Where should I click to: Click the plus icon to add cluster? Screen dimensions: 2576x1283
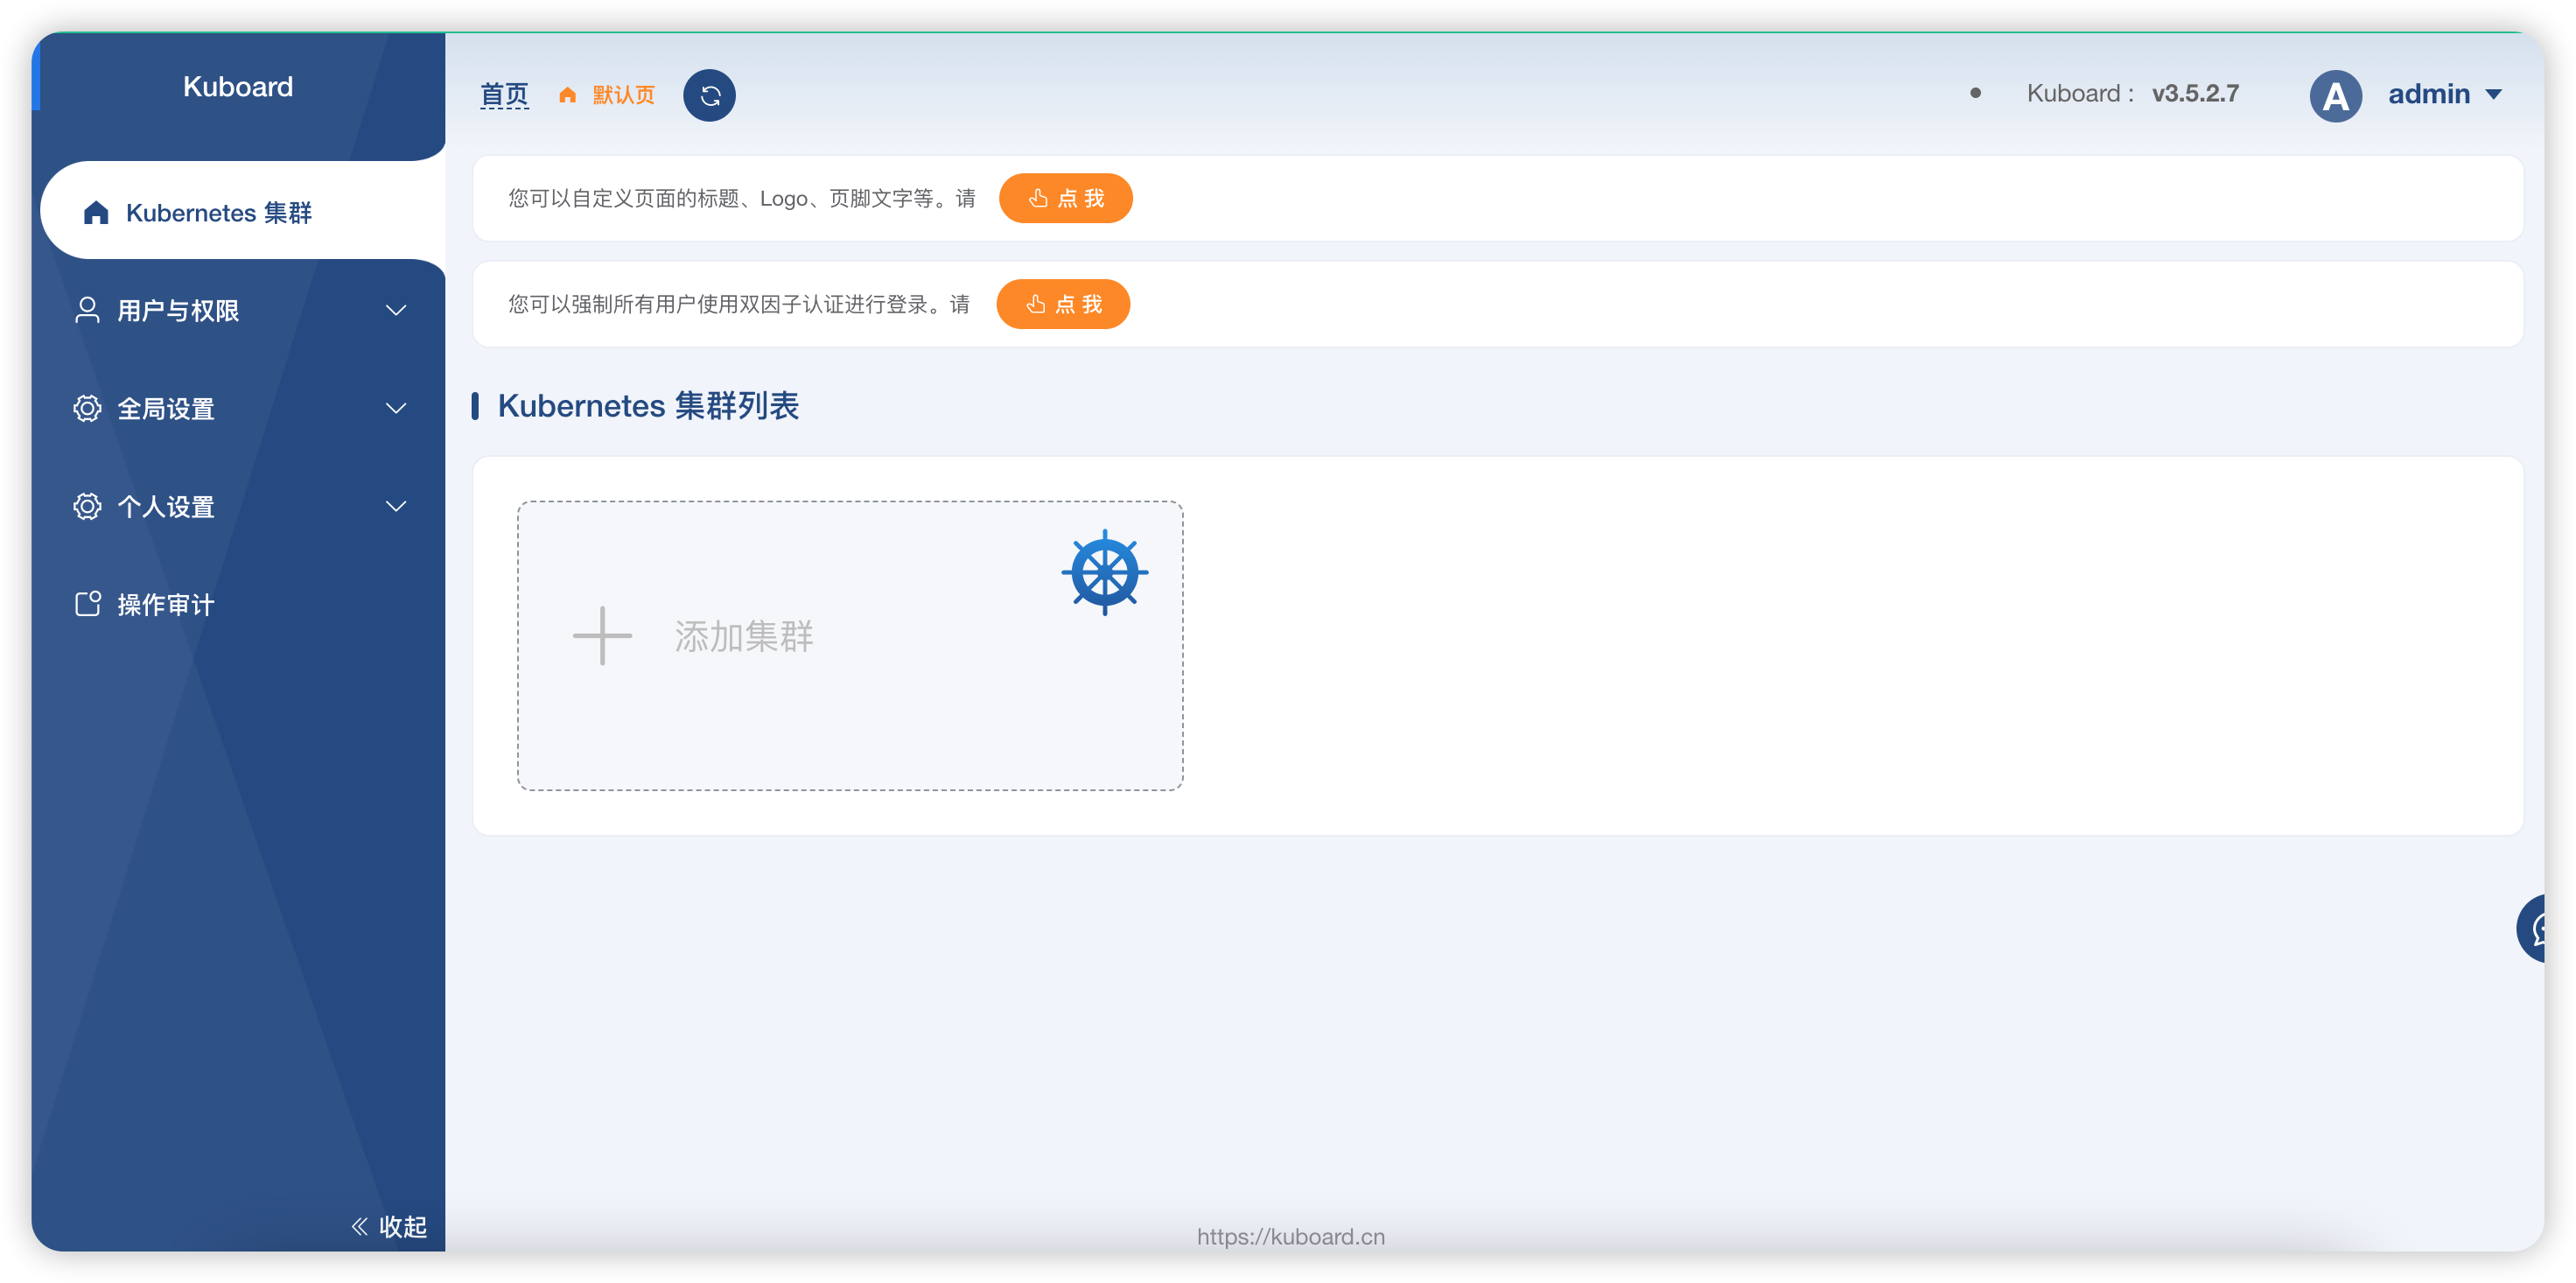[602, 635]
